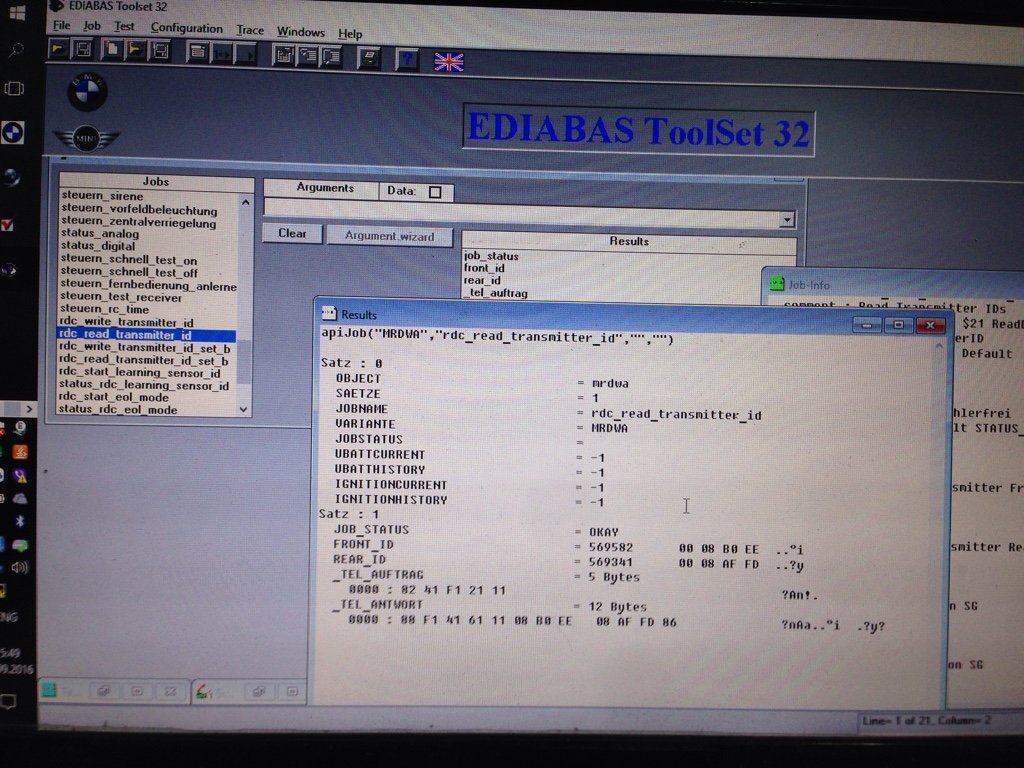
Task: Click the job list window toolbar icon
Action: tap(198, 52)
